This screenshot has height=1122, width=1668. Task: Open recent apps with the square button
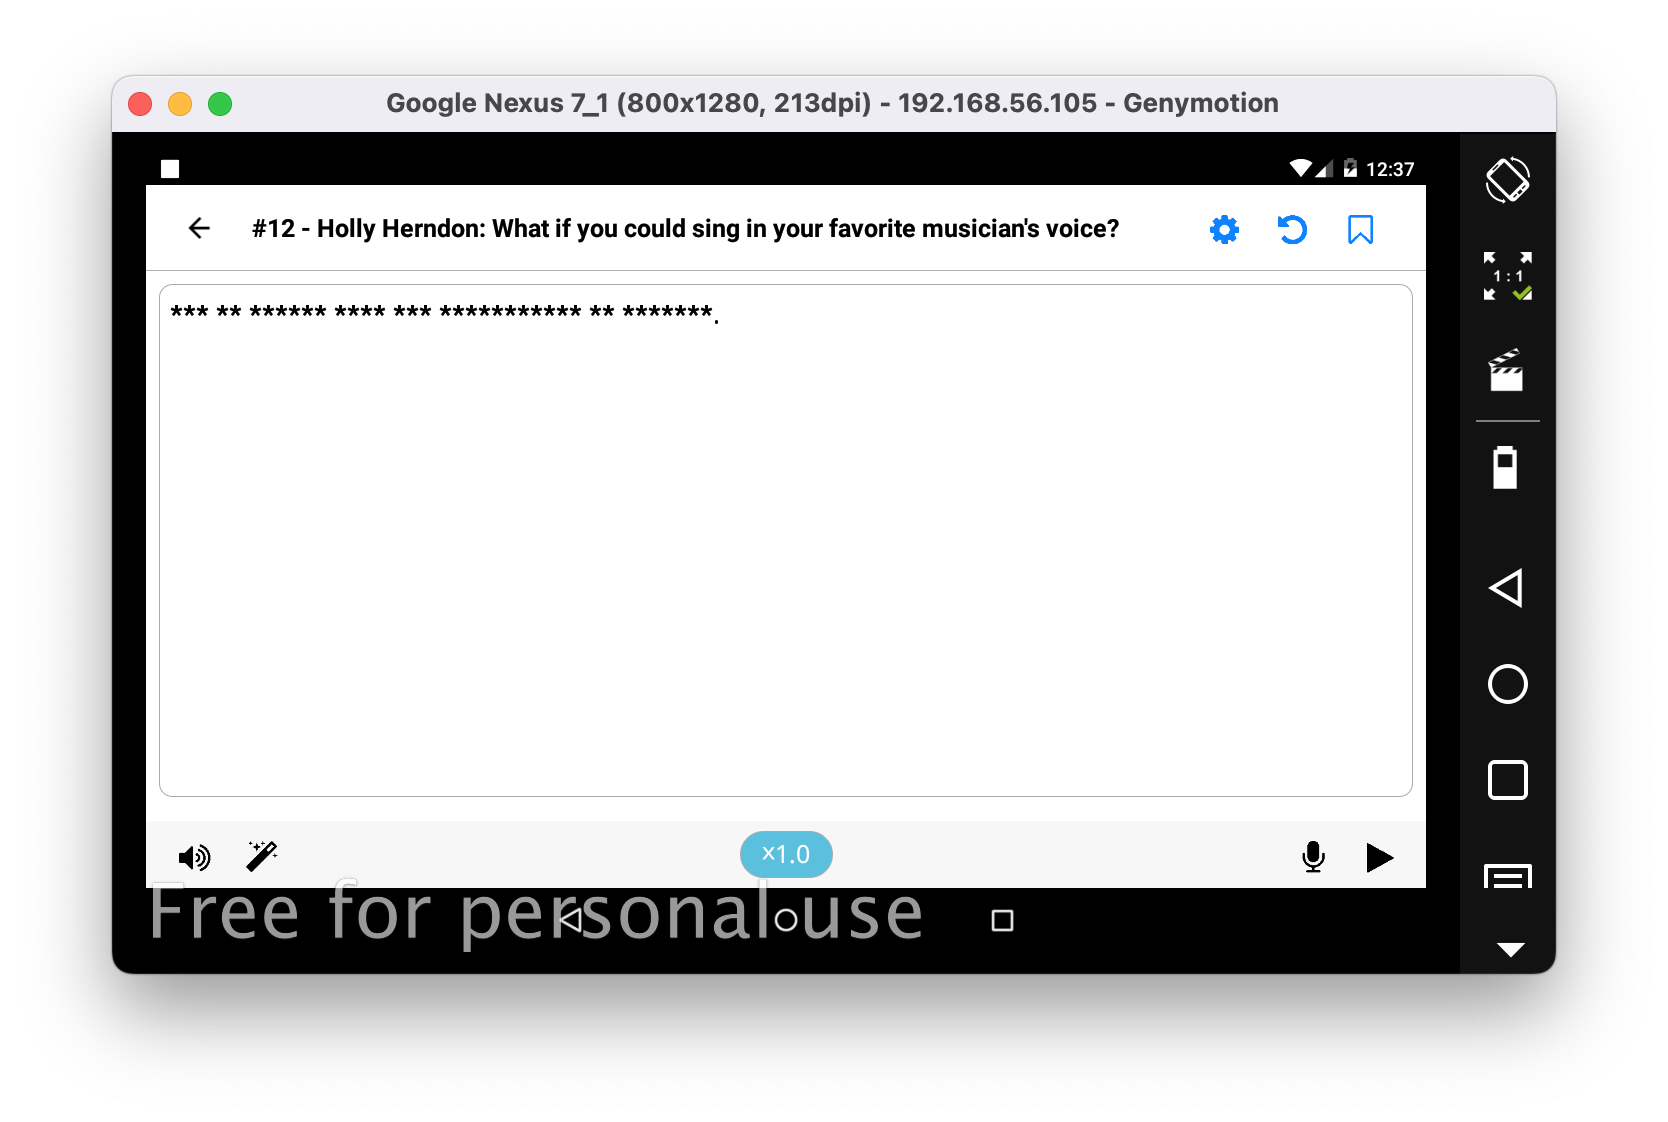pos(1507,781)
